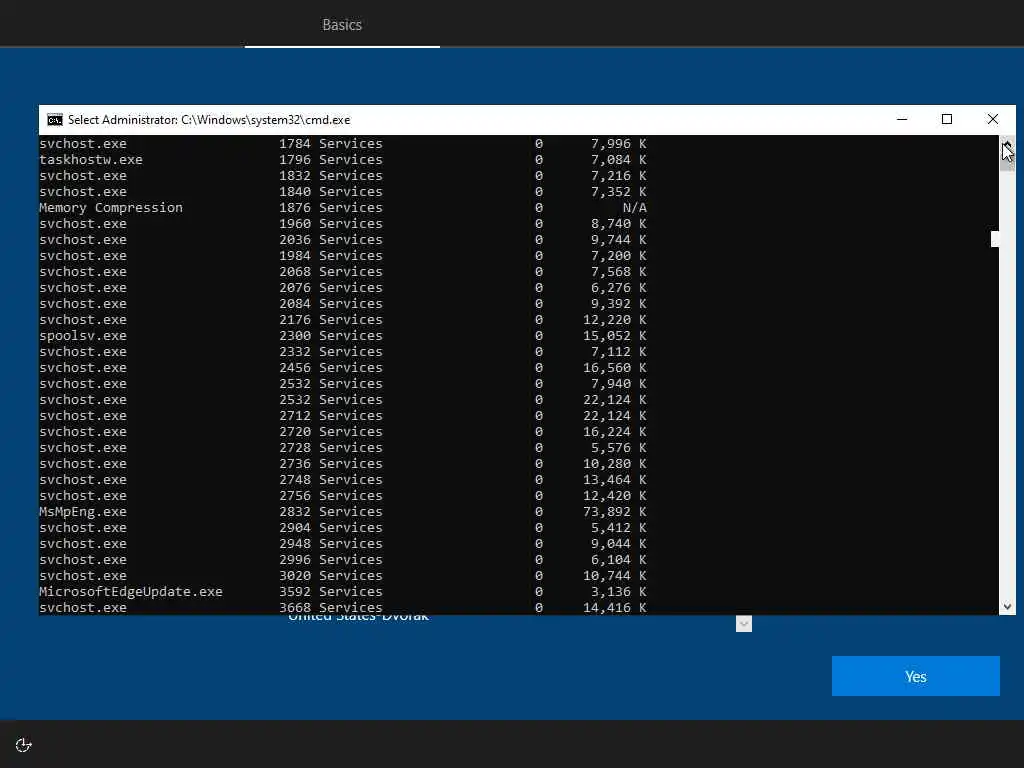Image resolution: width=1024 pixels, height=768 pixels.
Task: Click svchost.exe with PID 2084
Action: click(83, 304)
